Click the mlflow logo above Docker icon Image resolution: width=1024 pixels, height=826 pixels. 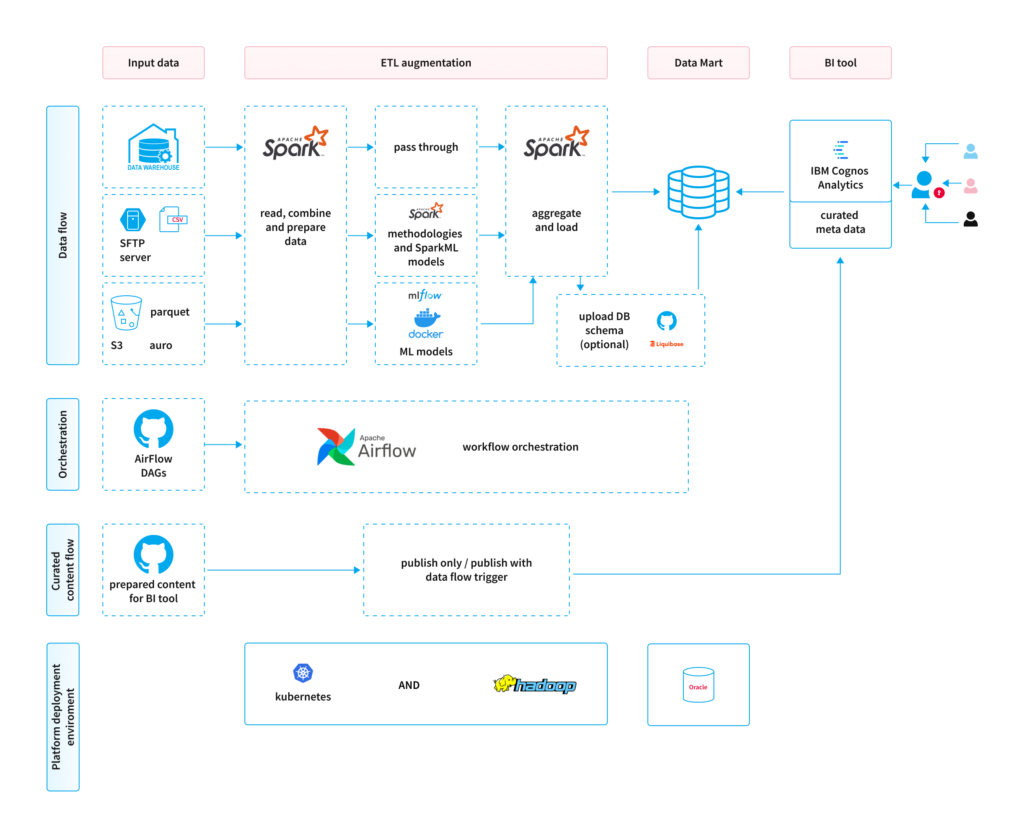[x=425, y=295]
